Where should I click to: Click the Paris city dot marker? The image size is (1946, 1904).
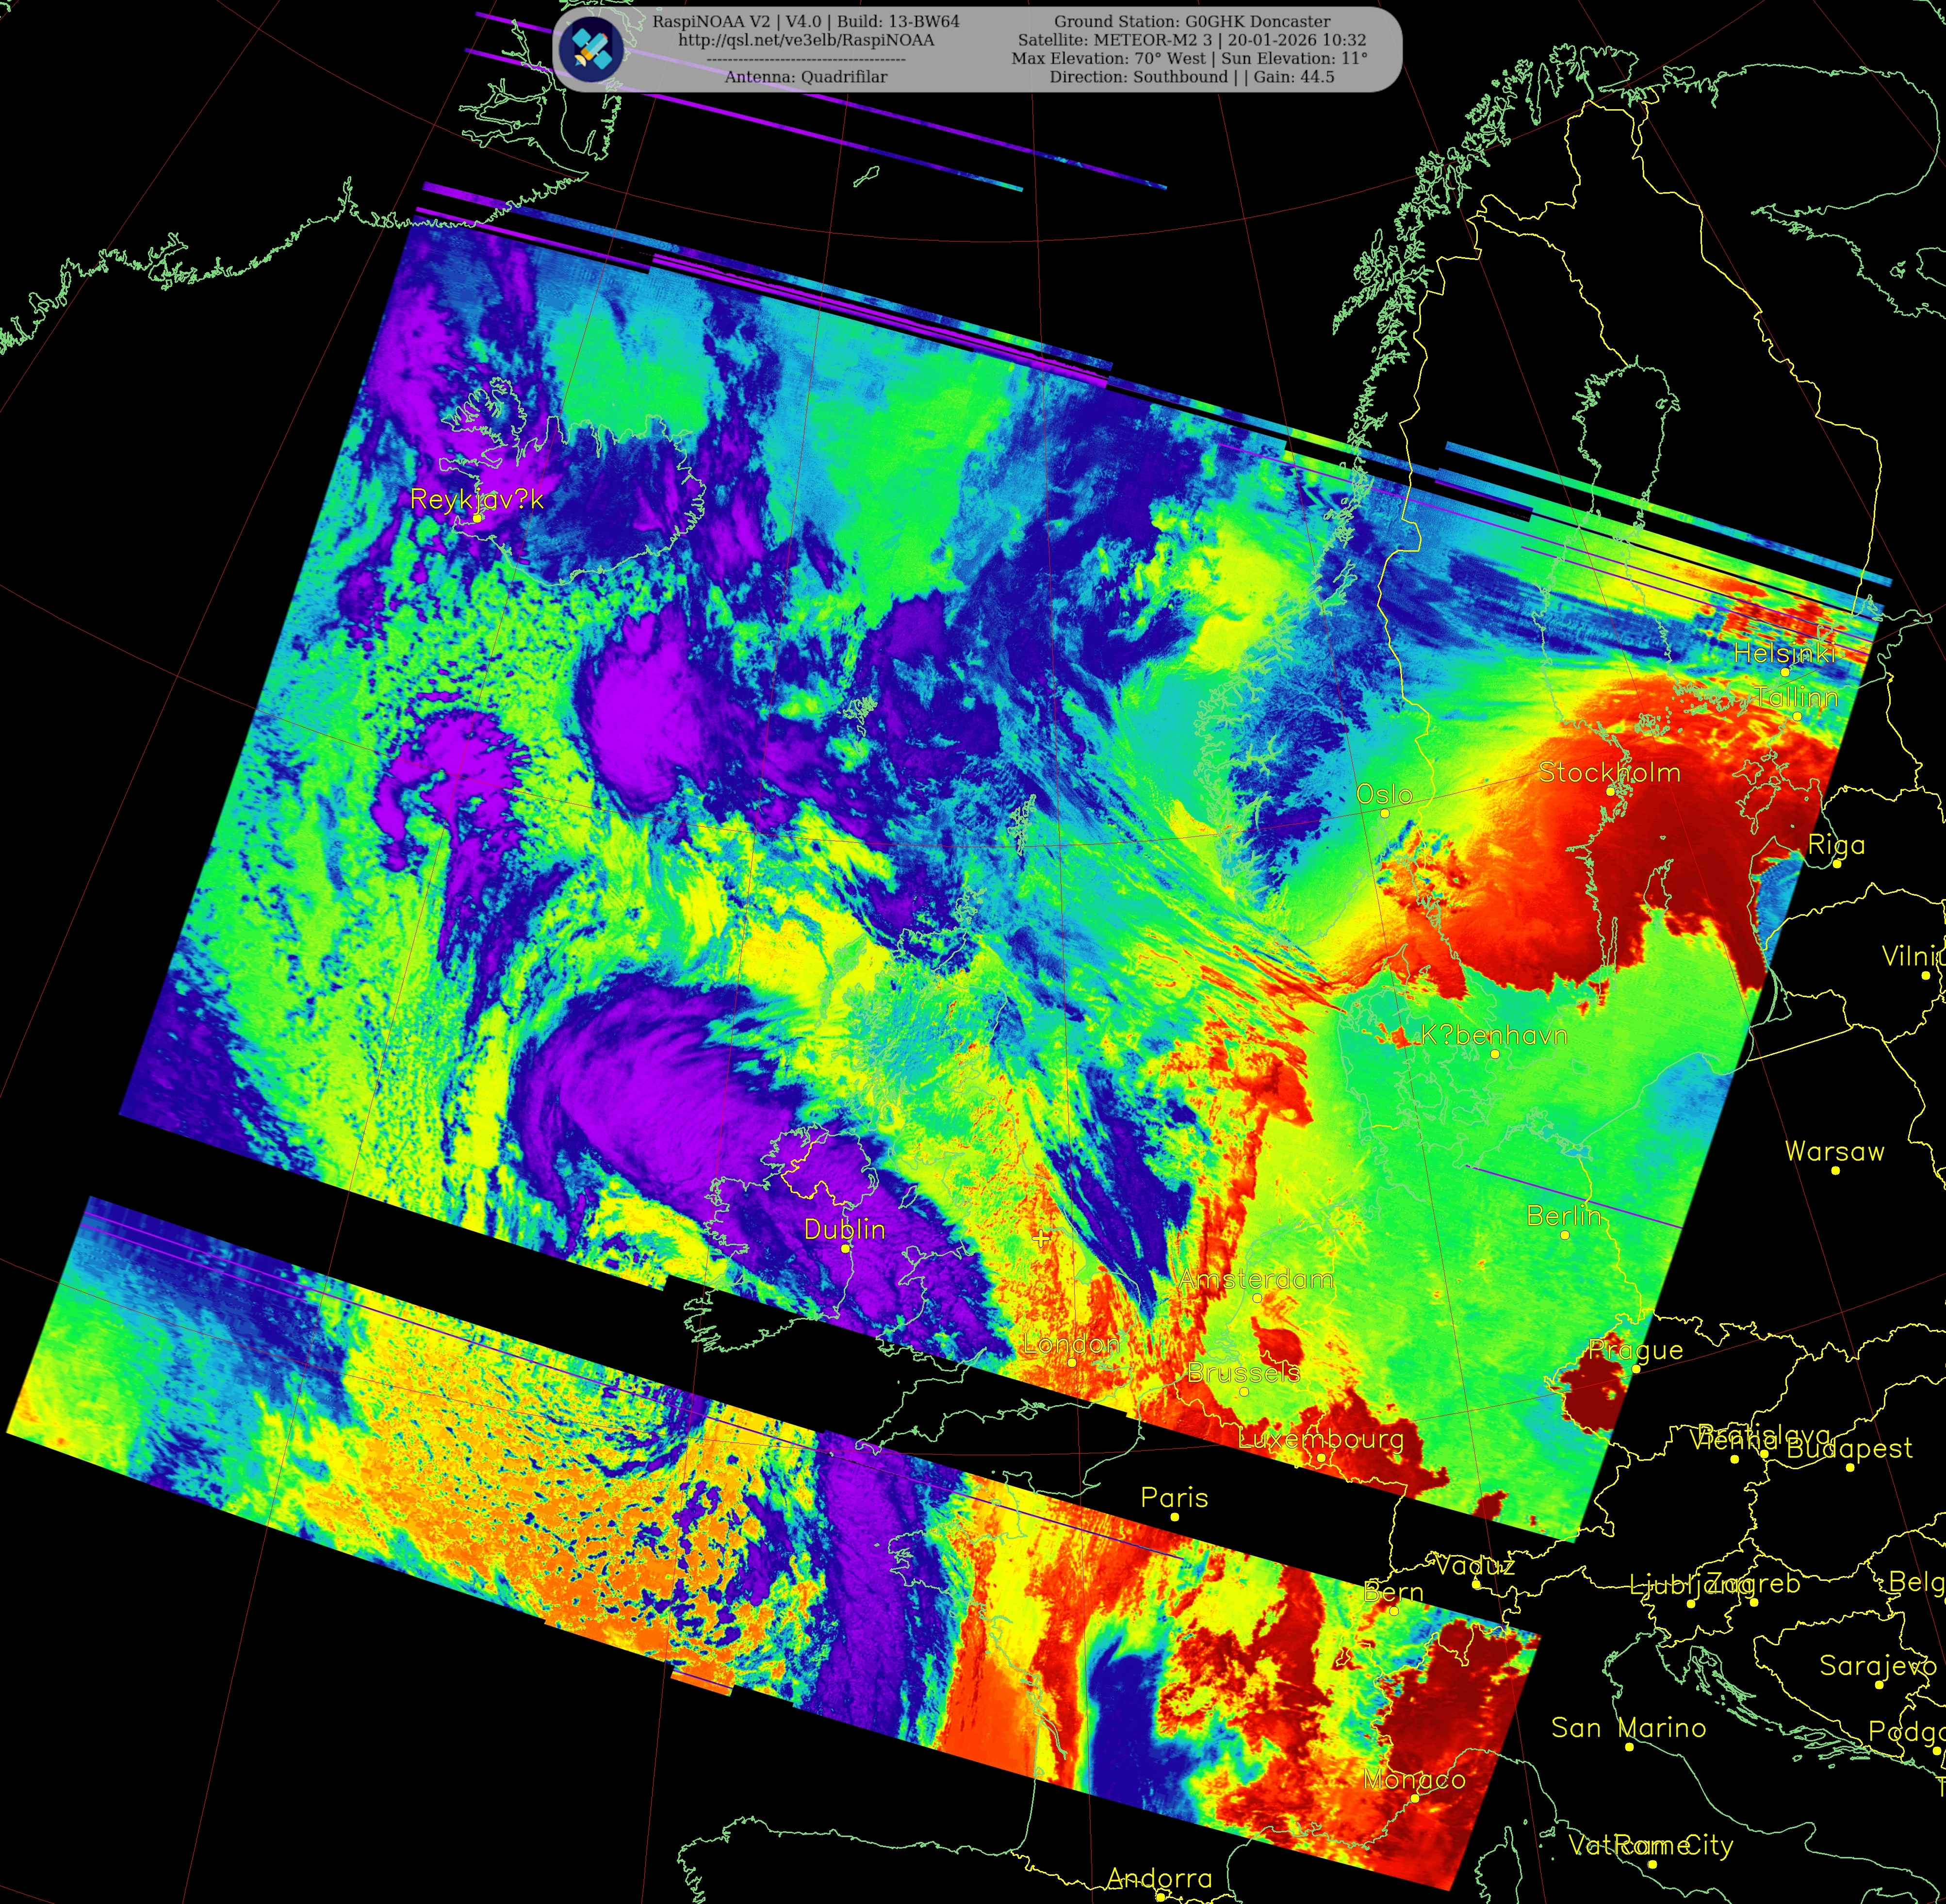pyautogui.click(x=1175, y=1517)
